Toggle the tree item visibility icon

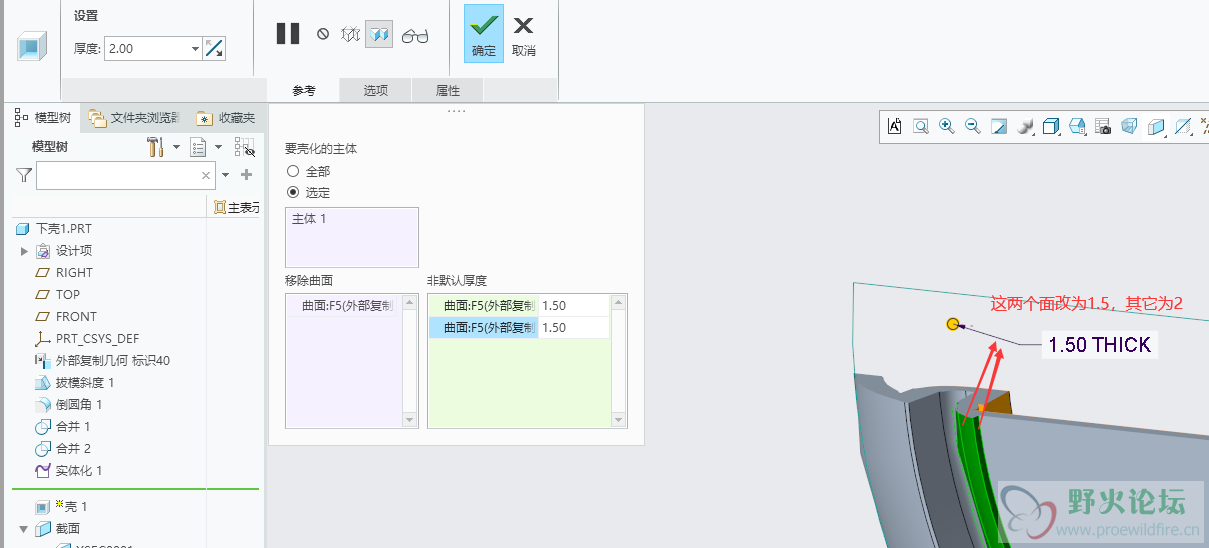pos(244,148)
